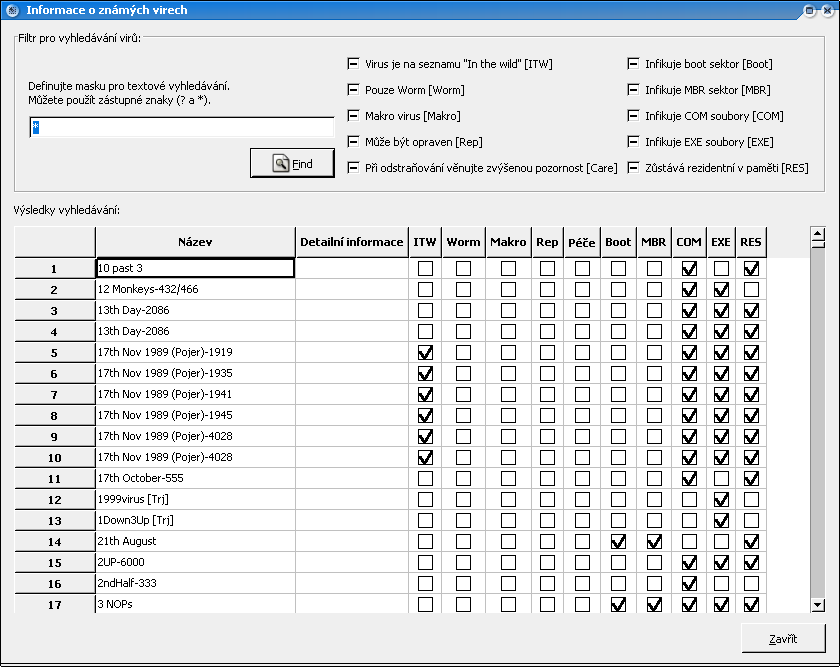Screen dimensions: 840x667
Task: Click row header number 1
Action: [55, 268]
